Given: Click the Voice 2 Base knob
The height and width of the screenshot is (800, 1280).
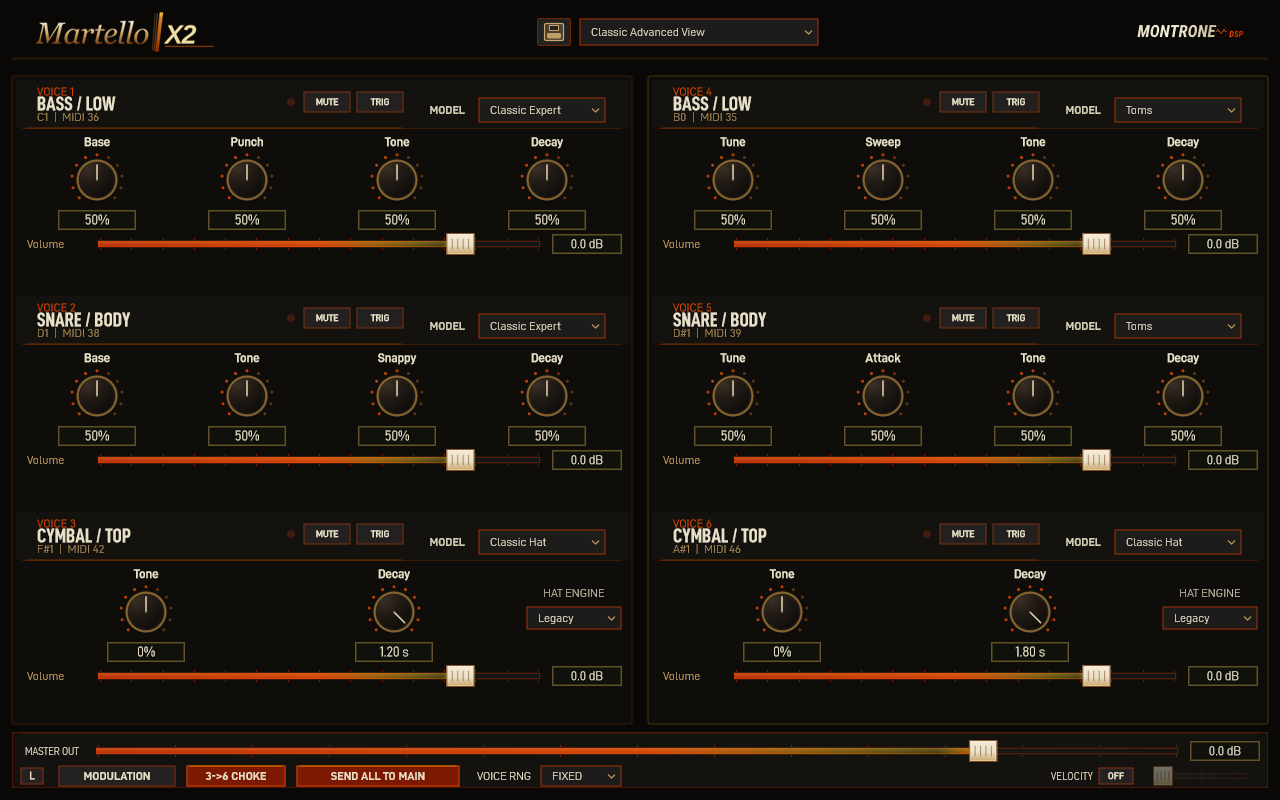Looking at the screenshot, I should coord(97,396).
